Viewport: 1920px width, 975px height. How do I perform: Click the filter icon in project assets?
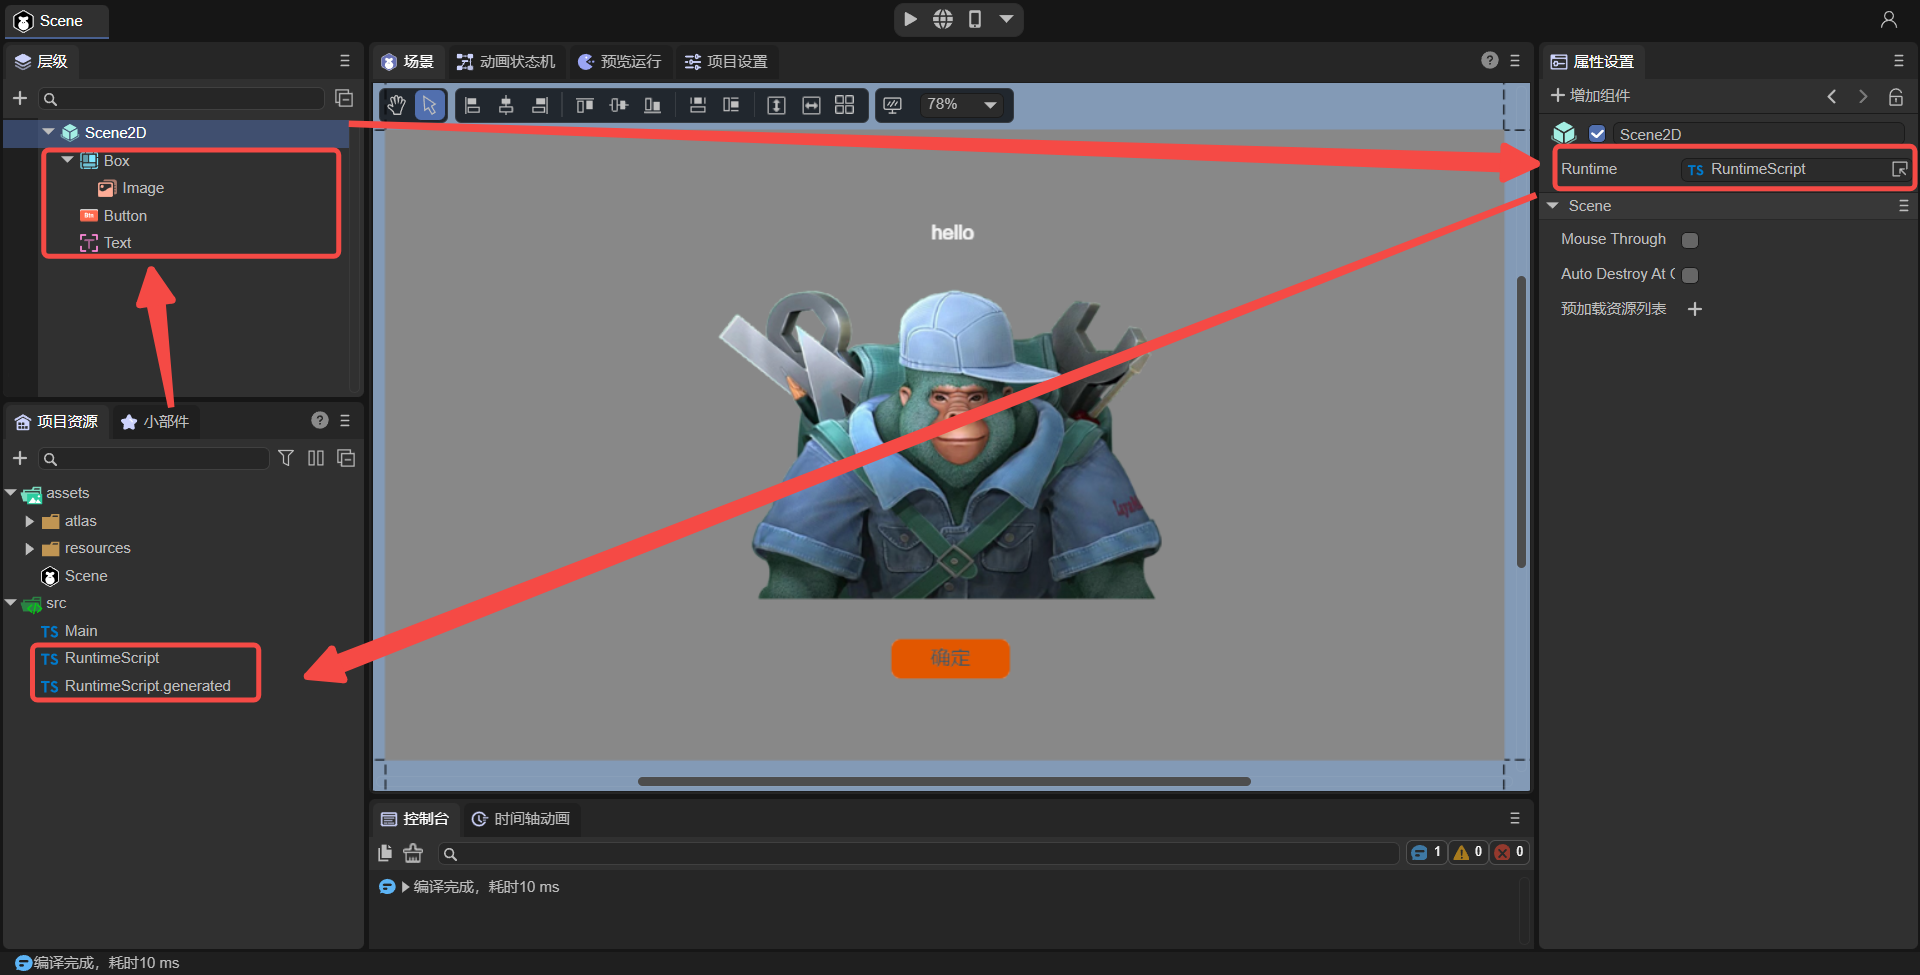[286, 458]
